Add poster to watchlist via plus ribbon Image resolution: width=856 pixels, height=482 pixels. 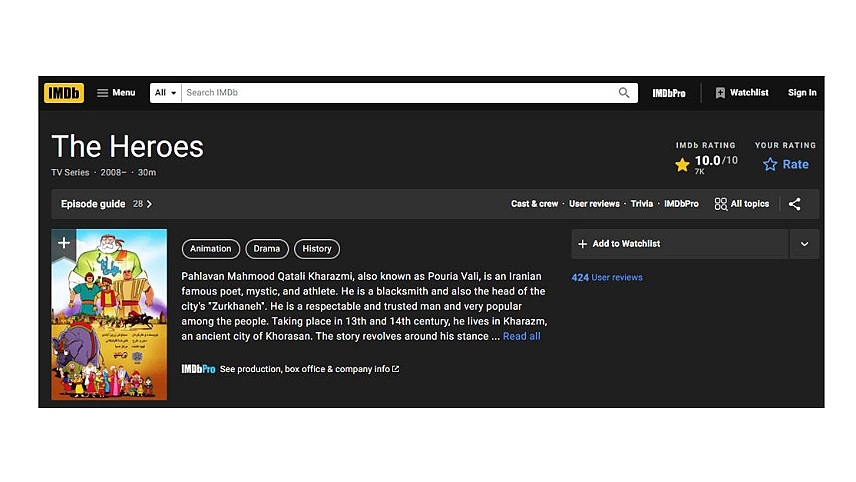63,243
